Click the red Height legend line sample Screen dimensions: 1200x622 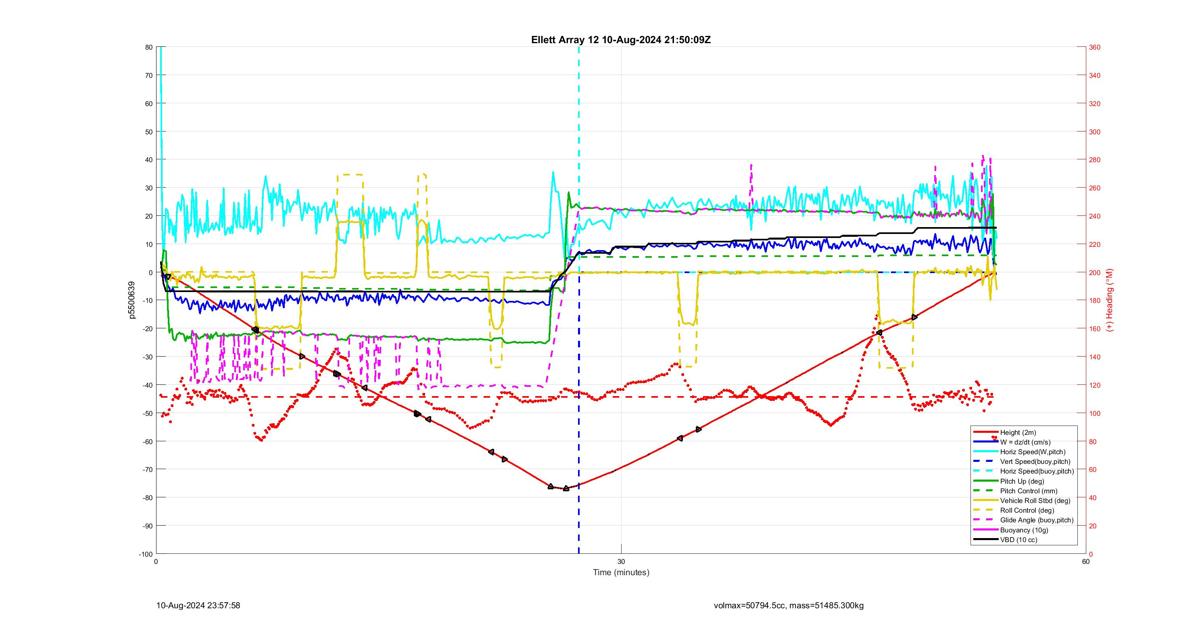pos(984,432)
